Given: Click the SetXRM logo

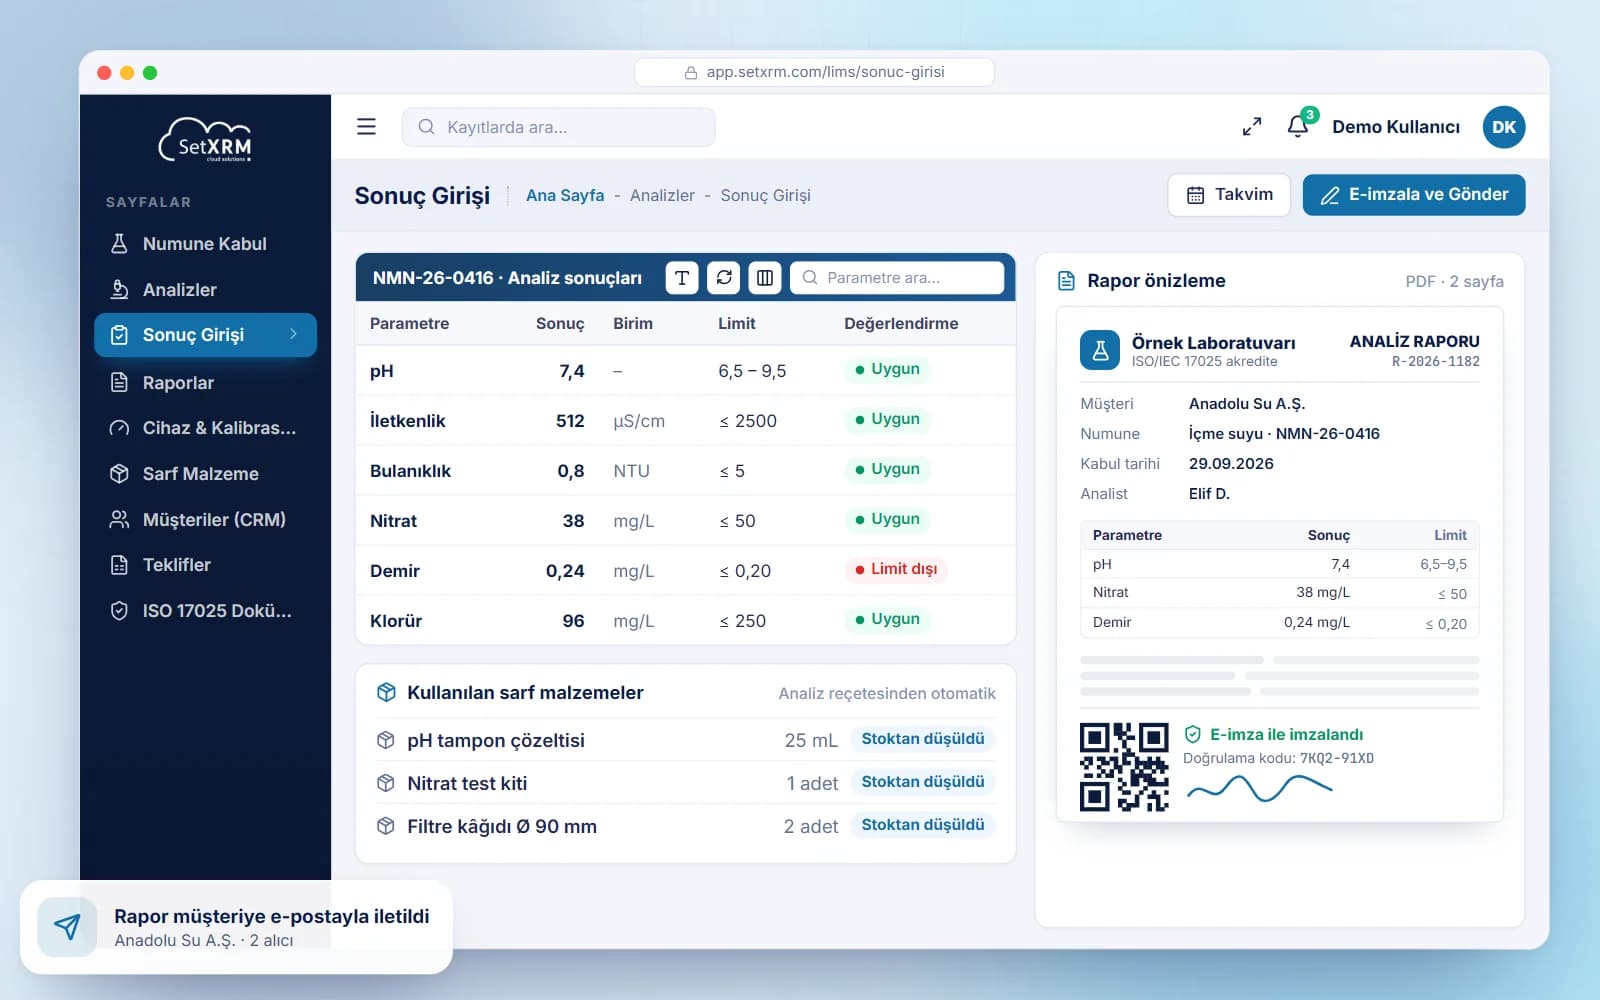Looking at the screenshot, I should pos(206,140).
